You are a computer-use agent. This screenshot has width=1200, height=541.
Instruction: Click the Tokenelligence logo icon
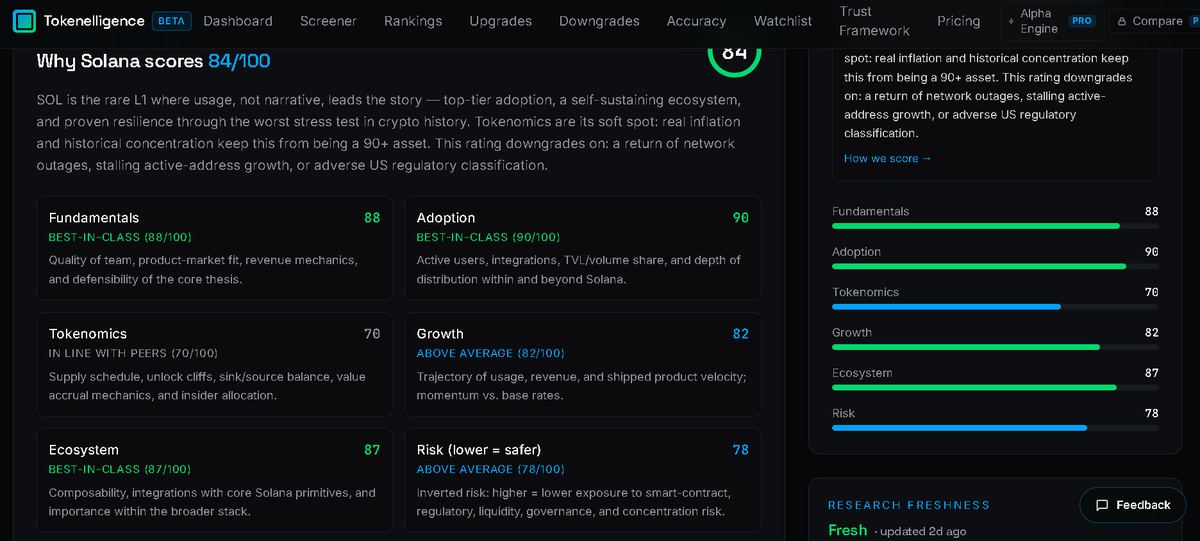[x=24, y=21]
